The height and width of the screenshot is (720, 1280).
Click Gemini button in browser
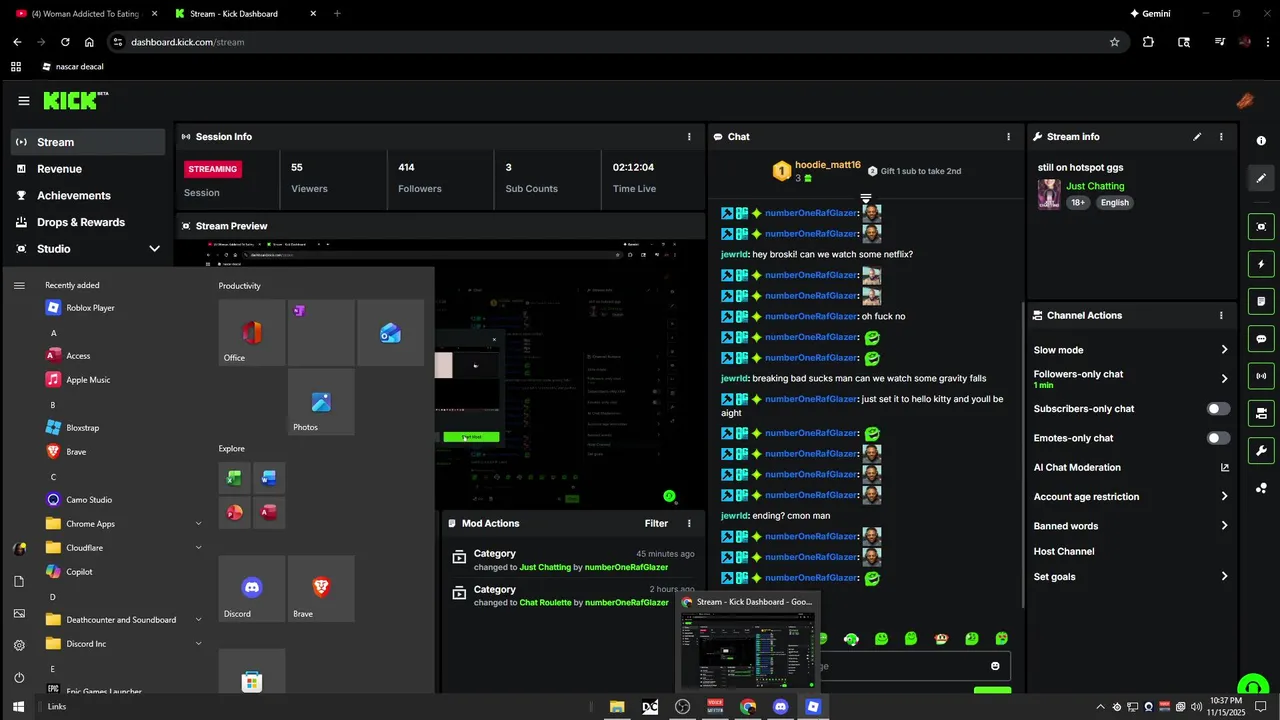point(1150,14)
